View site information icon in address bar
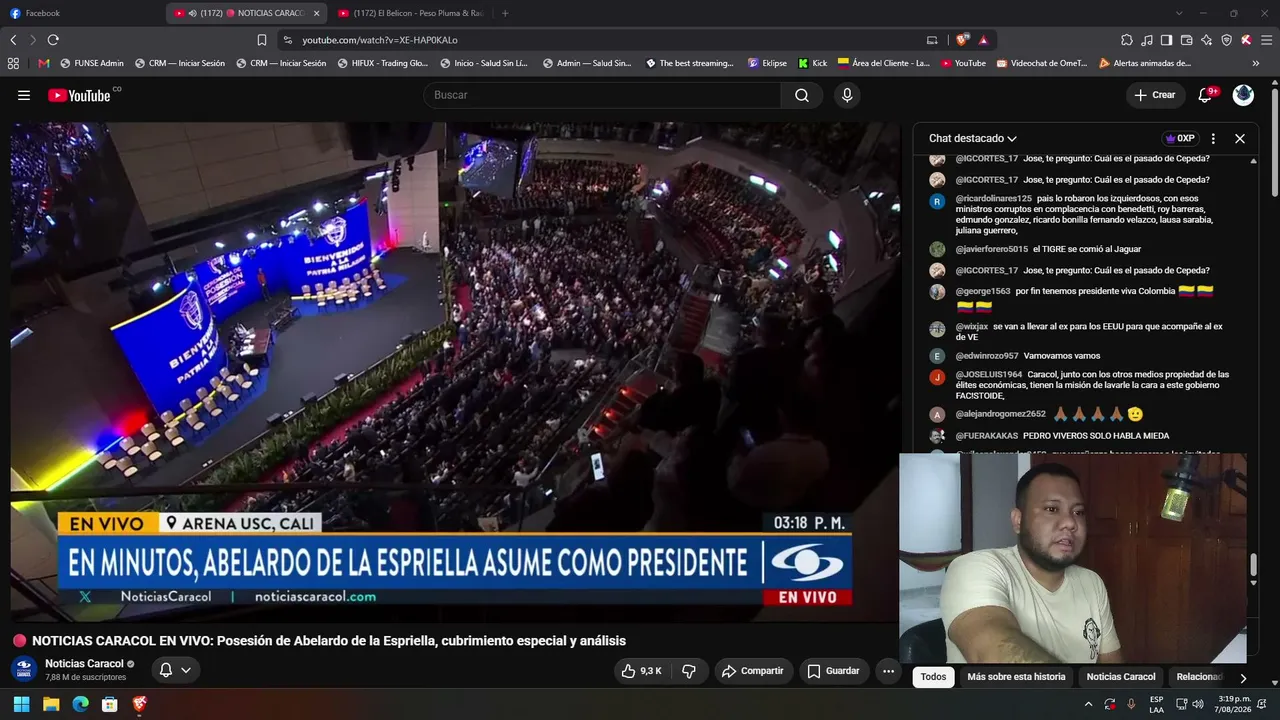1280x720 pixels. (287, 40)
